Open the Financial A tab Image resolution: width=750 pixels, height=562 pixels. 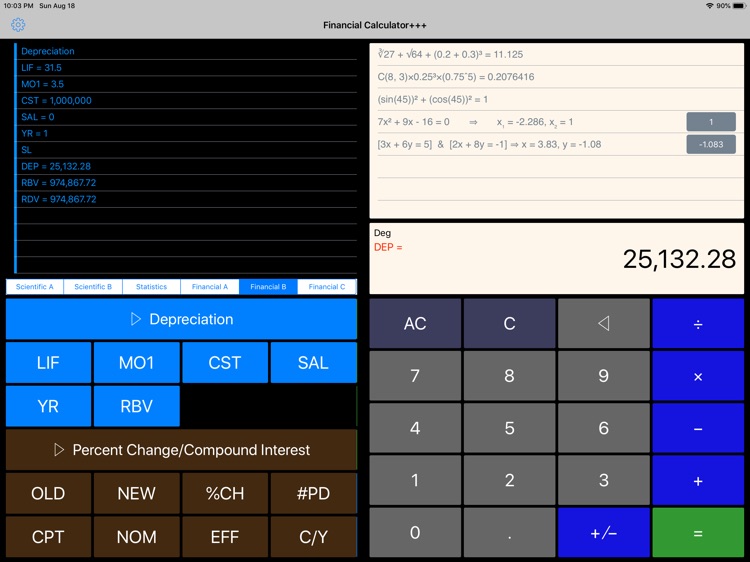[210, 287]
